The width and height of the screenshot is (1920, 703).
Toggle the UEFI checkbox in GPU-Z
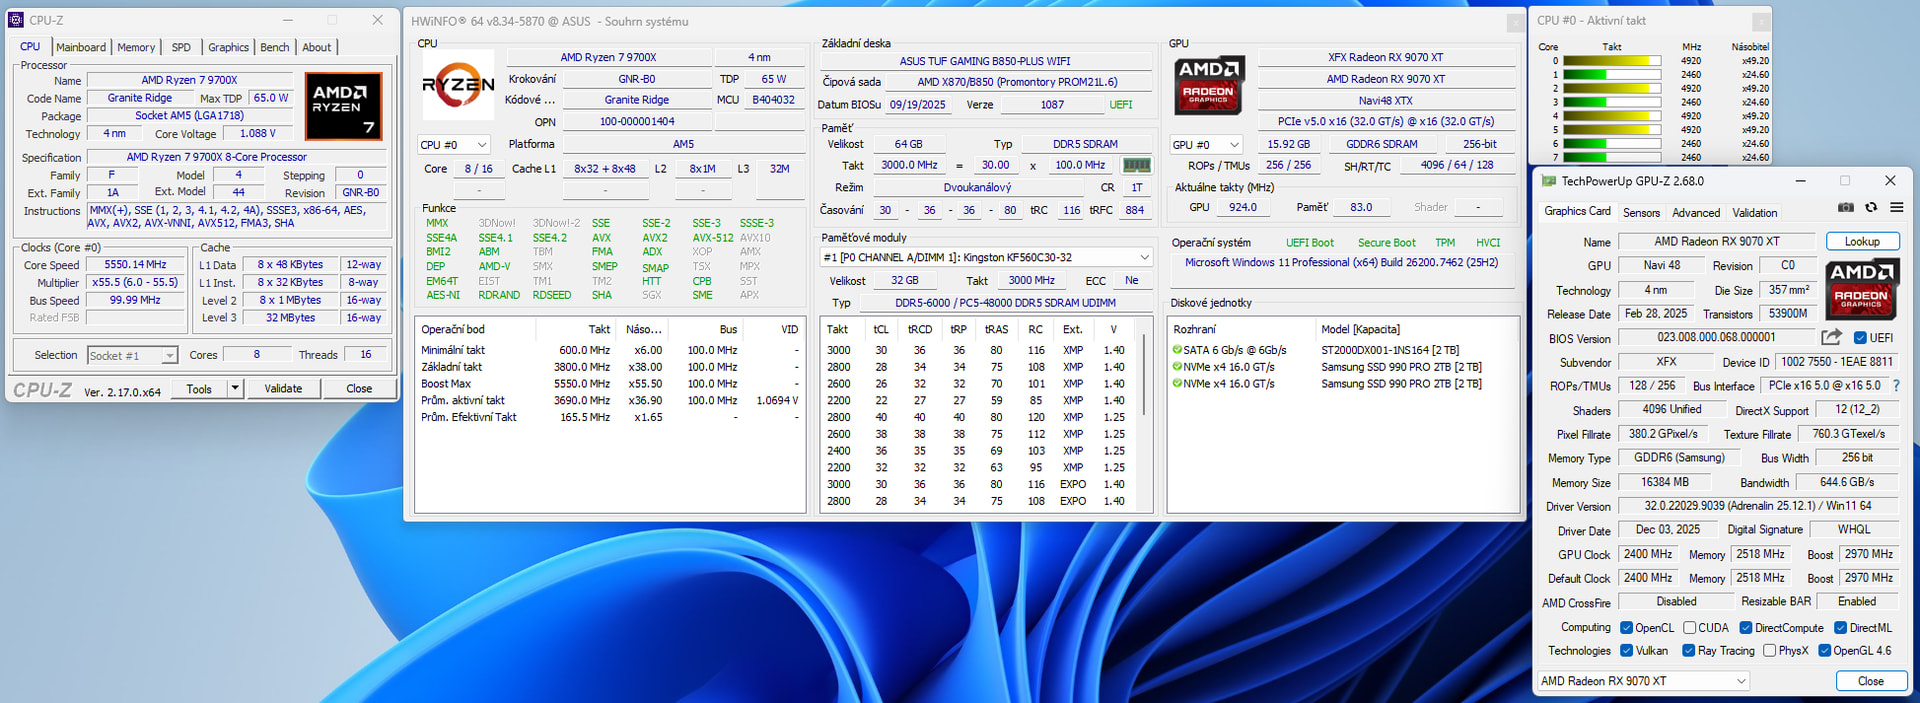tap(1860, 338)
